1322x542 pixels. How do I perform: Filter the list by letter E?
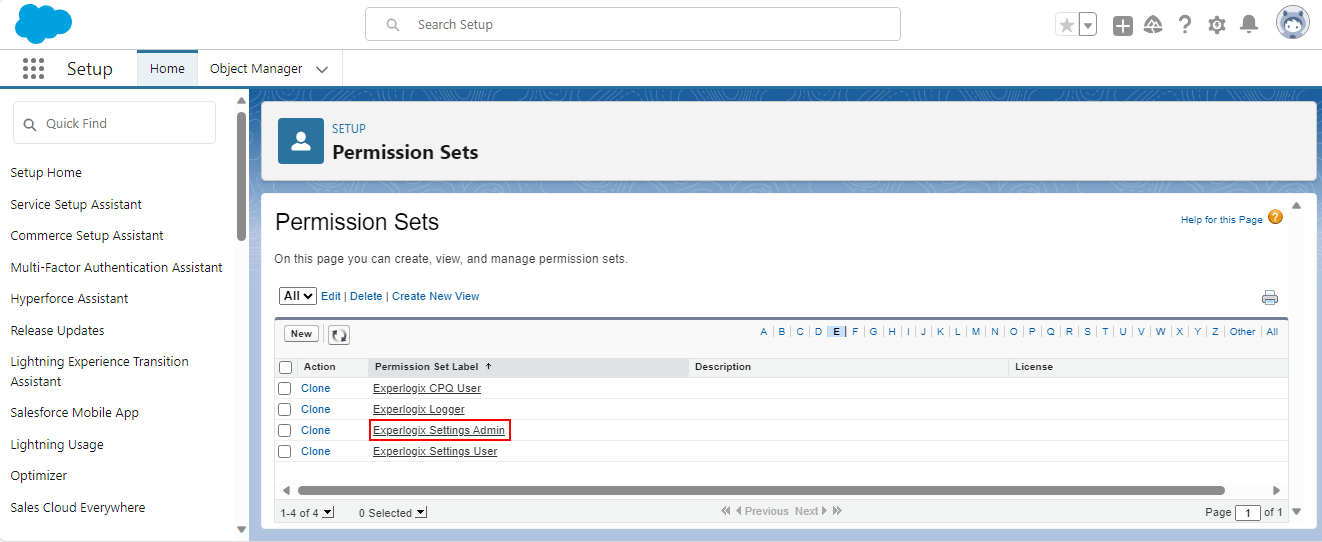pyautogui.click(x=836, y=332)
